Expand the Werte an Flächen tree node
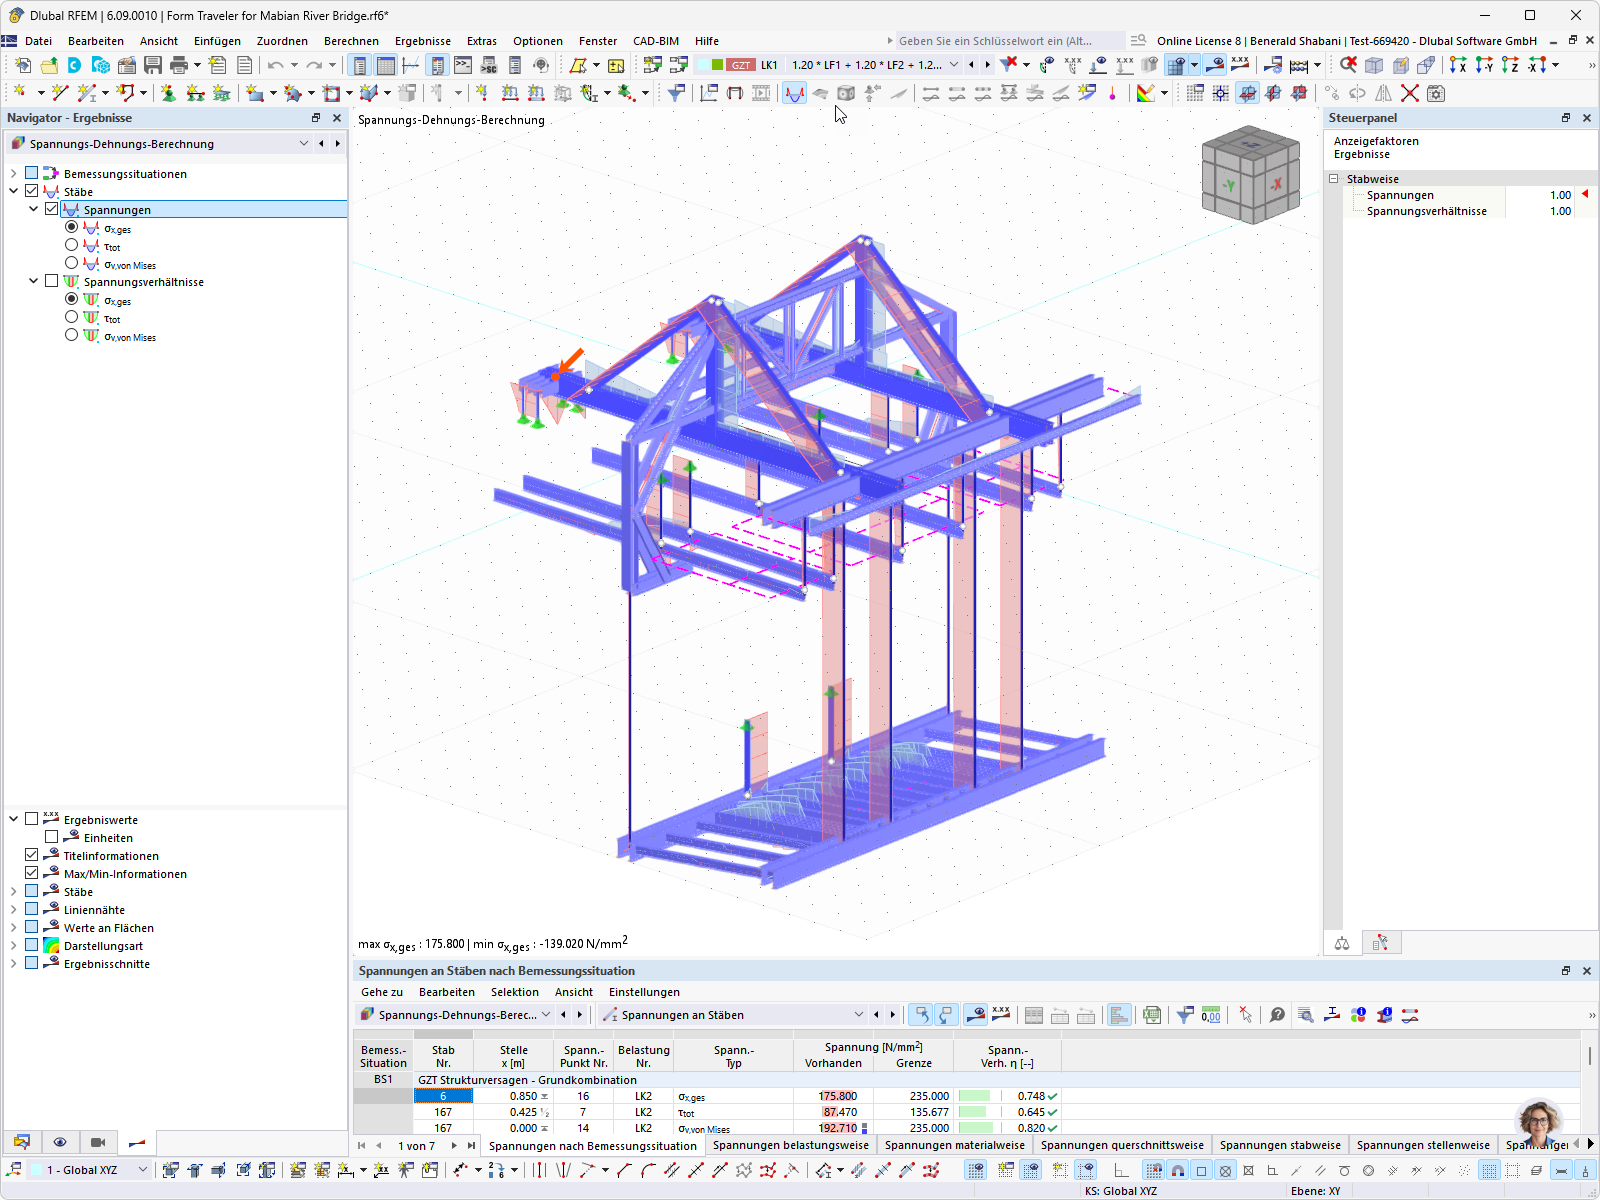 coord(13,927)
